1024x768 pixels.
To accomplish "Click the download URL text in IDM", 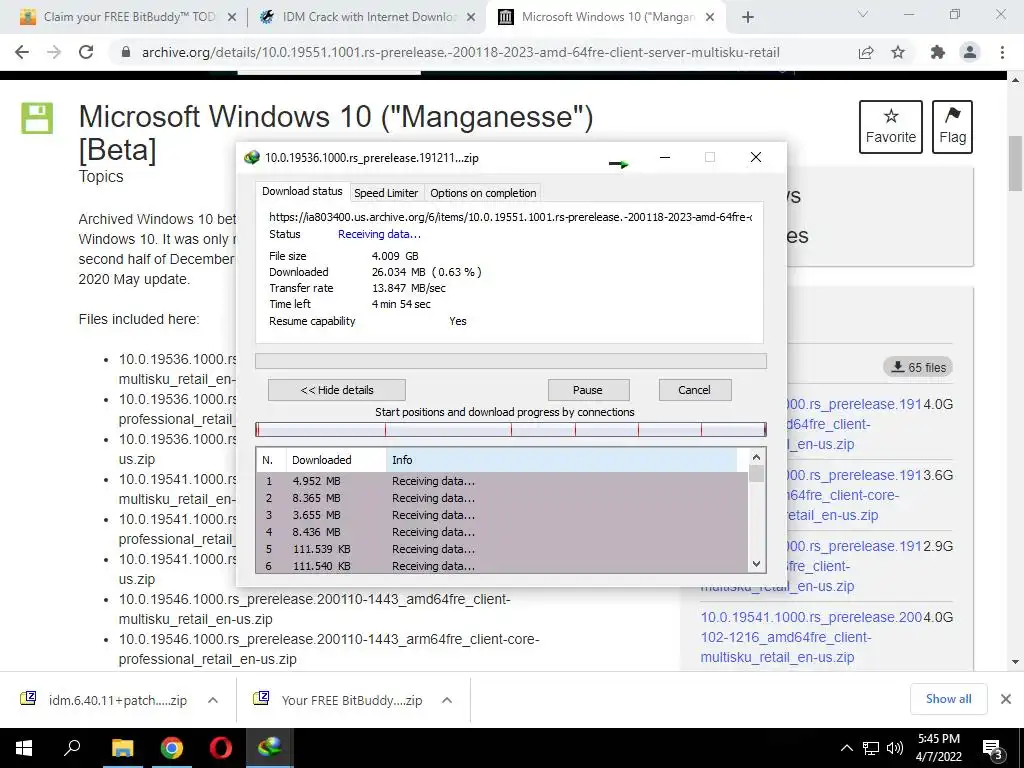I will click(511, 217).
